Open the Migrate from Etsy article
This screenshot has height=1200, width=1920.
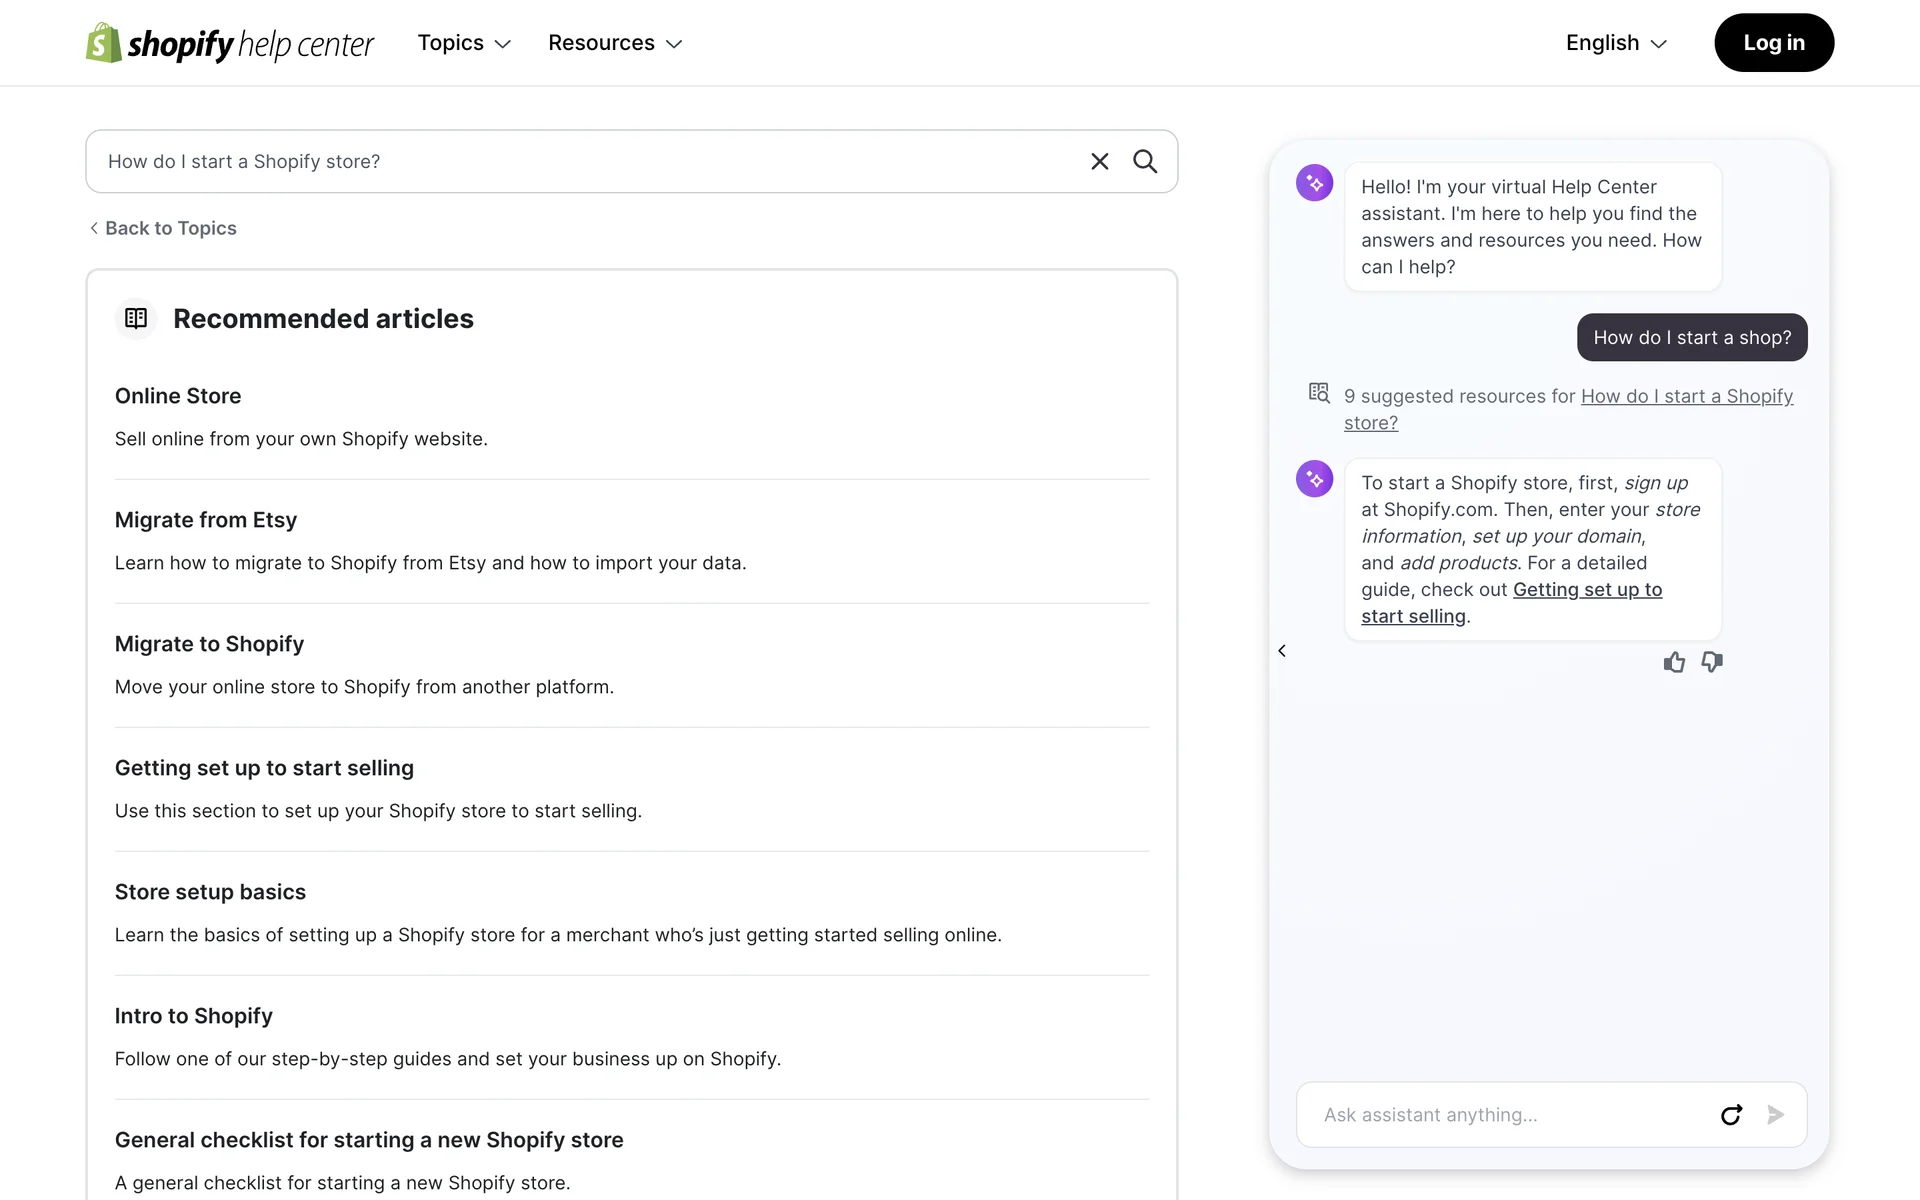206,520
